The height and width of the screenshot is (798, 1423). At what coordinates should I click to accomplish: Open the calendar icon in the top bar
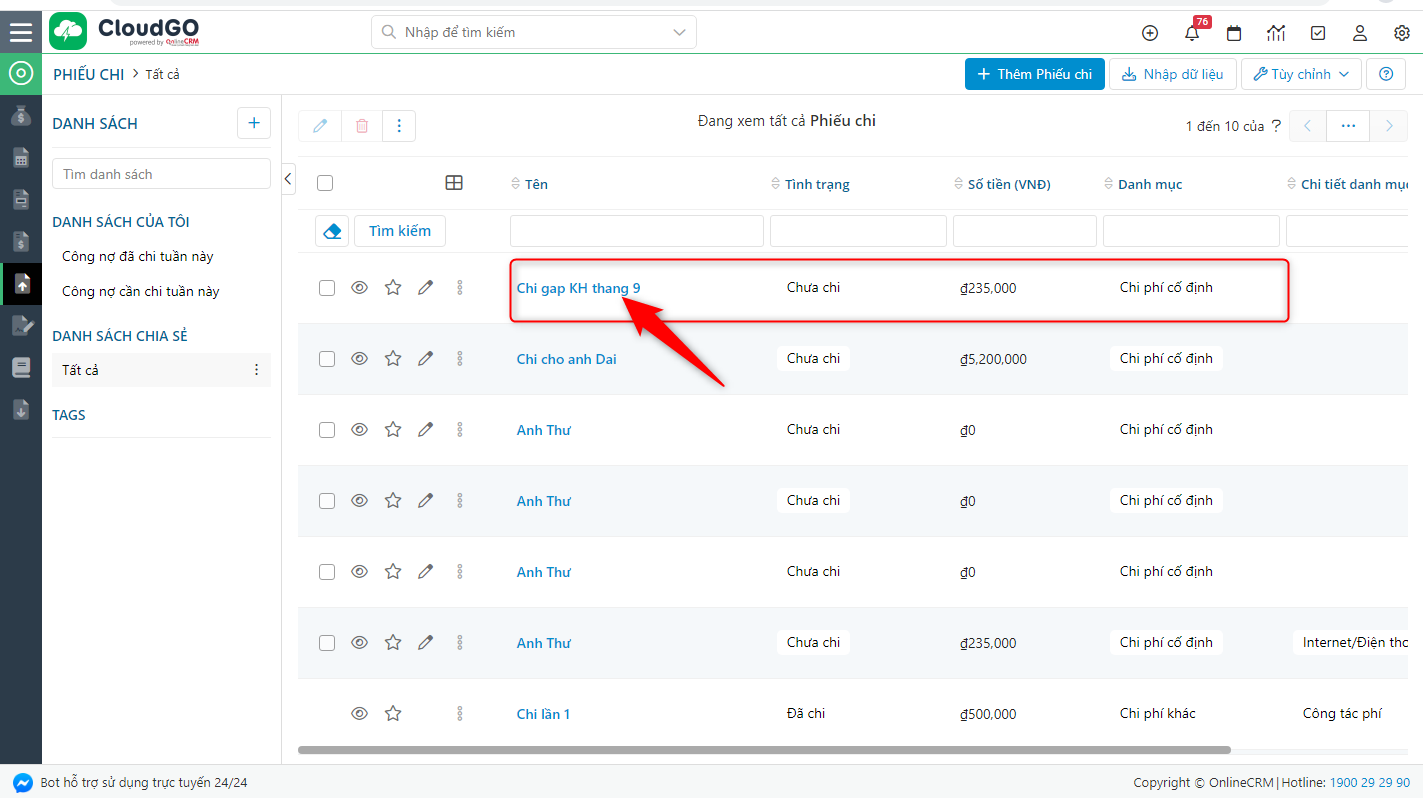click(1234, 32)
